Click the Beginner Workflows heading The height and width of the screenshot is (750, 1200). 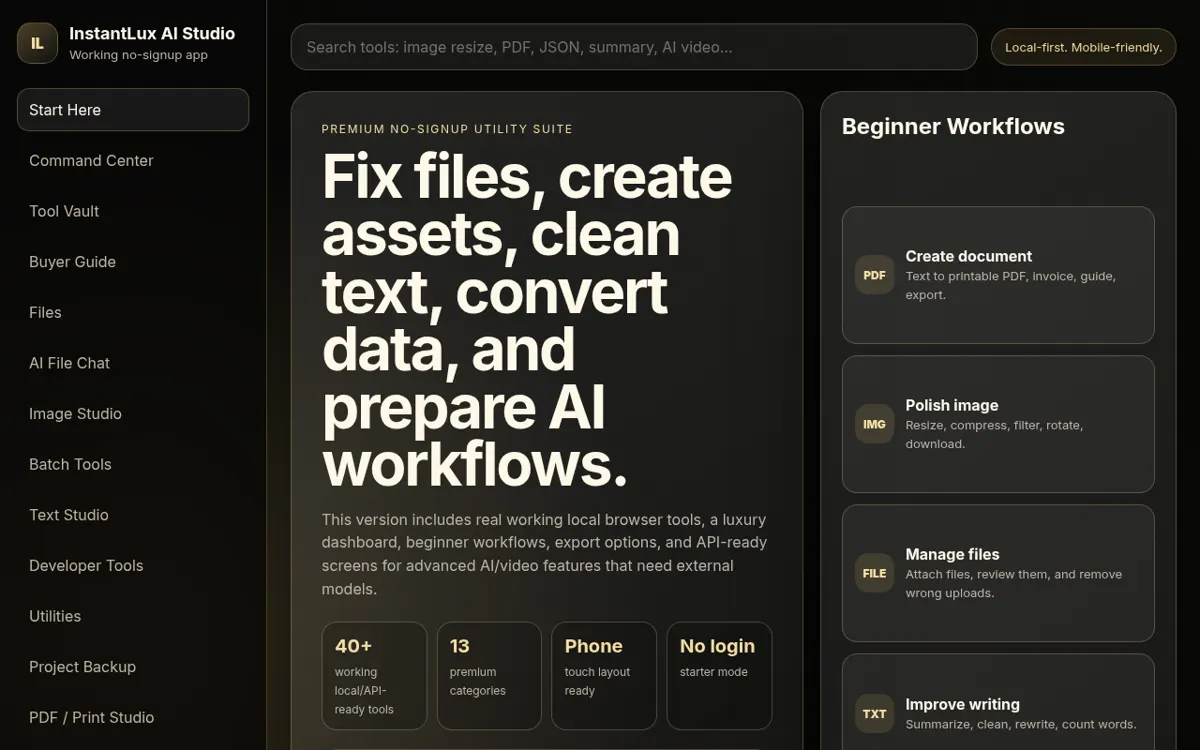pyautogui.click(x=953, y=126)
